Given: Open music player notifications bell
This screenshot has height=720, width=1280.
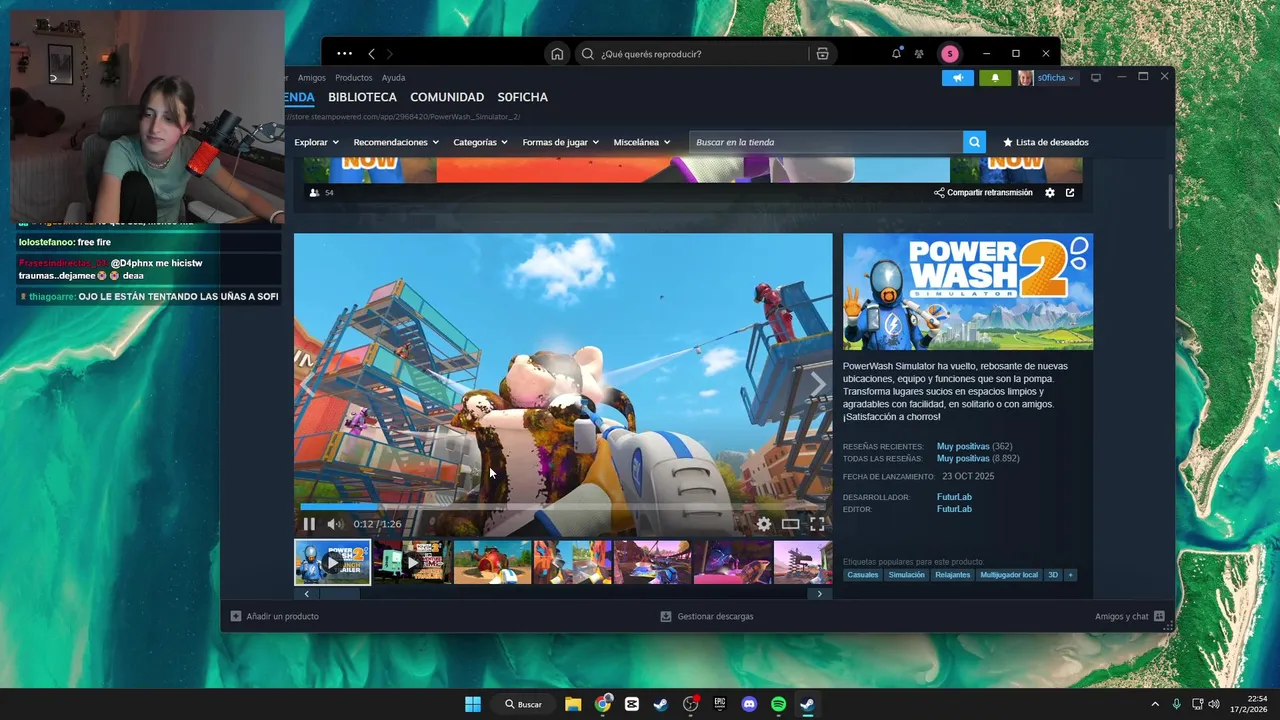Looking at the screenshot, I should (x=896, y=53).
